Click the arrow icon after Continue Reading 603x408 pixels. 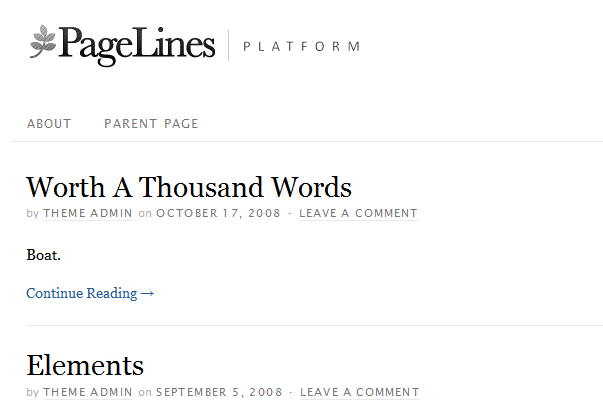click(x=147, y=294)
